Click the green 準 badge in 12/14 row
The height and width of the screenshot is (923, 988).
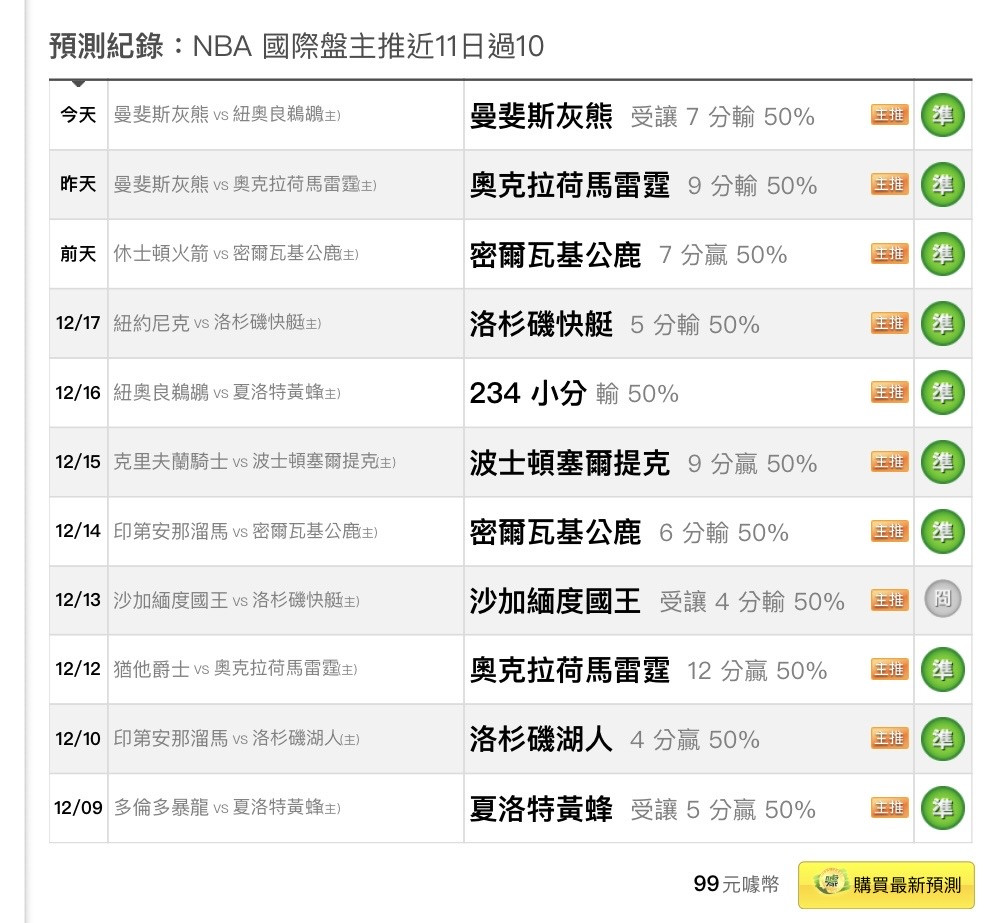(x=943, y=531)
